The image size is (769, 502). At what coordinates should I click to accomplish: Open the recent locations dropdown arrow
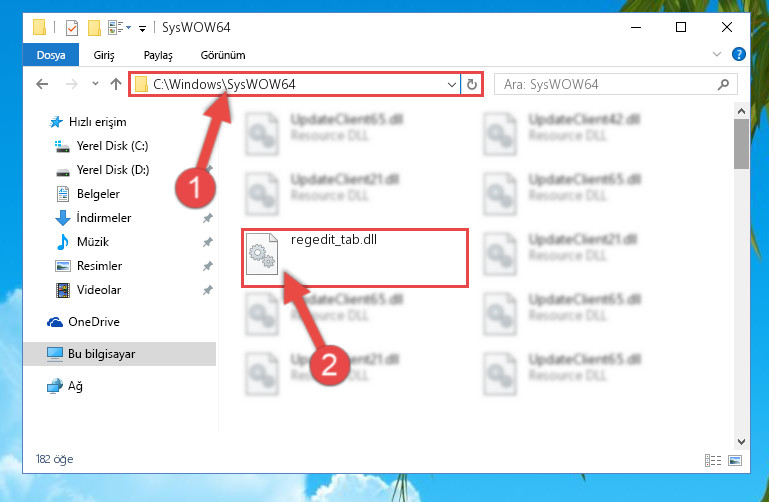tap(95, 84)
